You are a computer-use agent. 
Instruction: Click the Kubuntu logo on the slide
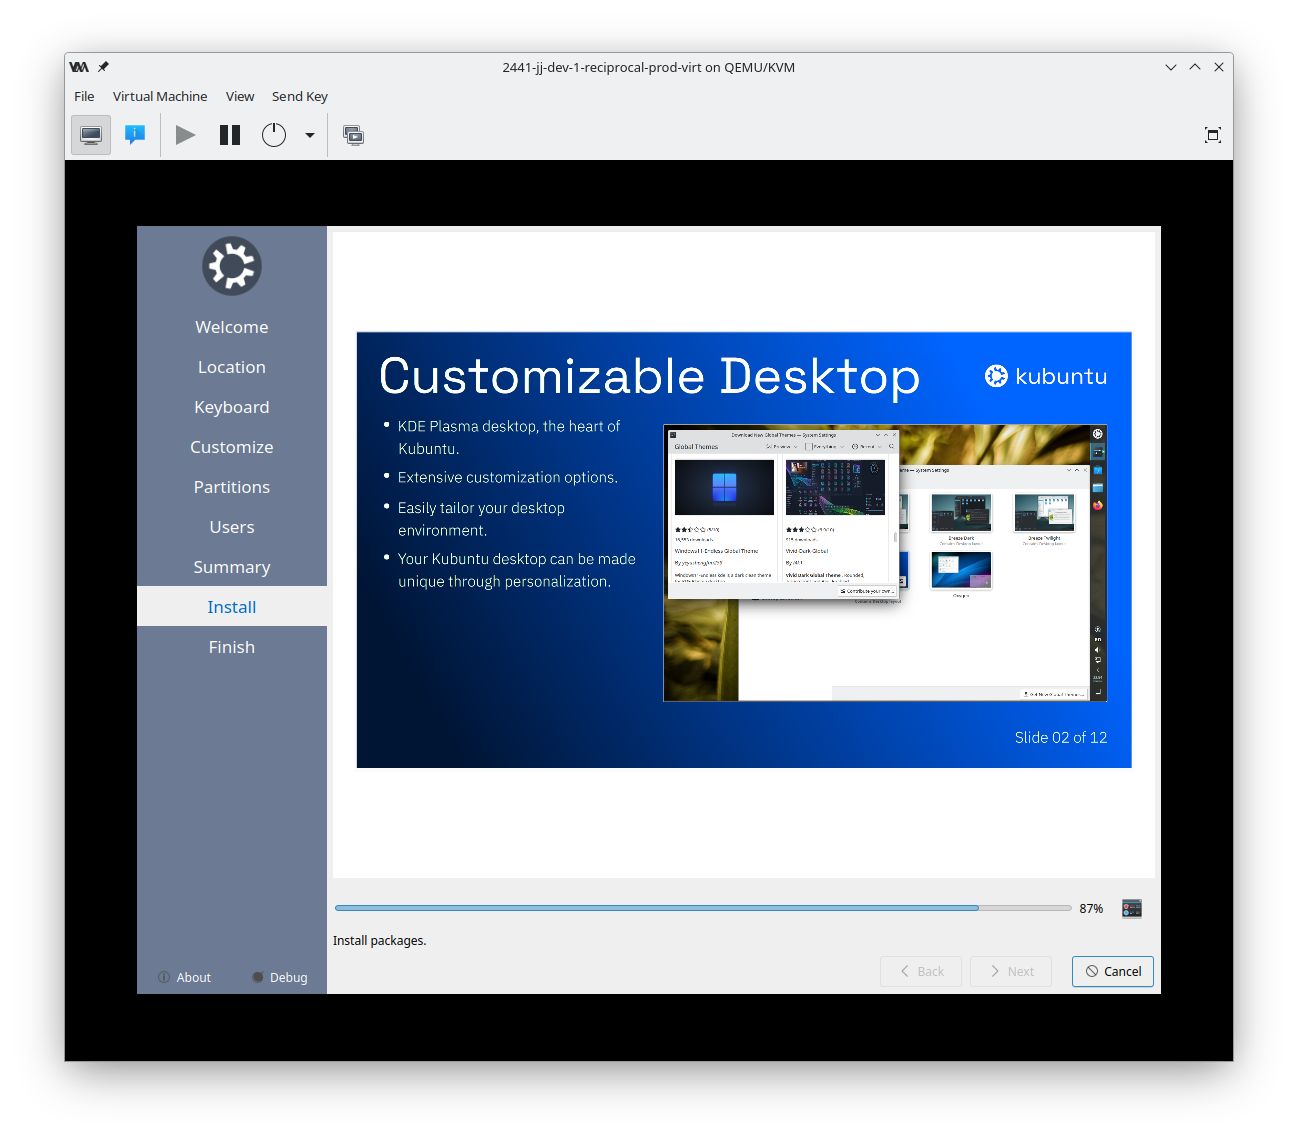[1046, 376]
